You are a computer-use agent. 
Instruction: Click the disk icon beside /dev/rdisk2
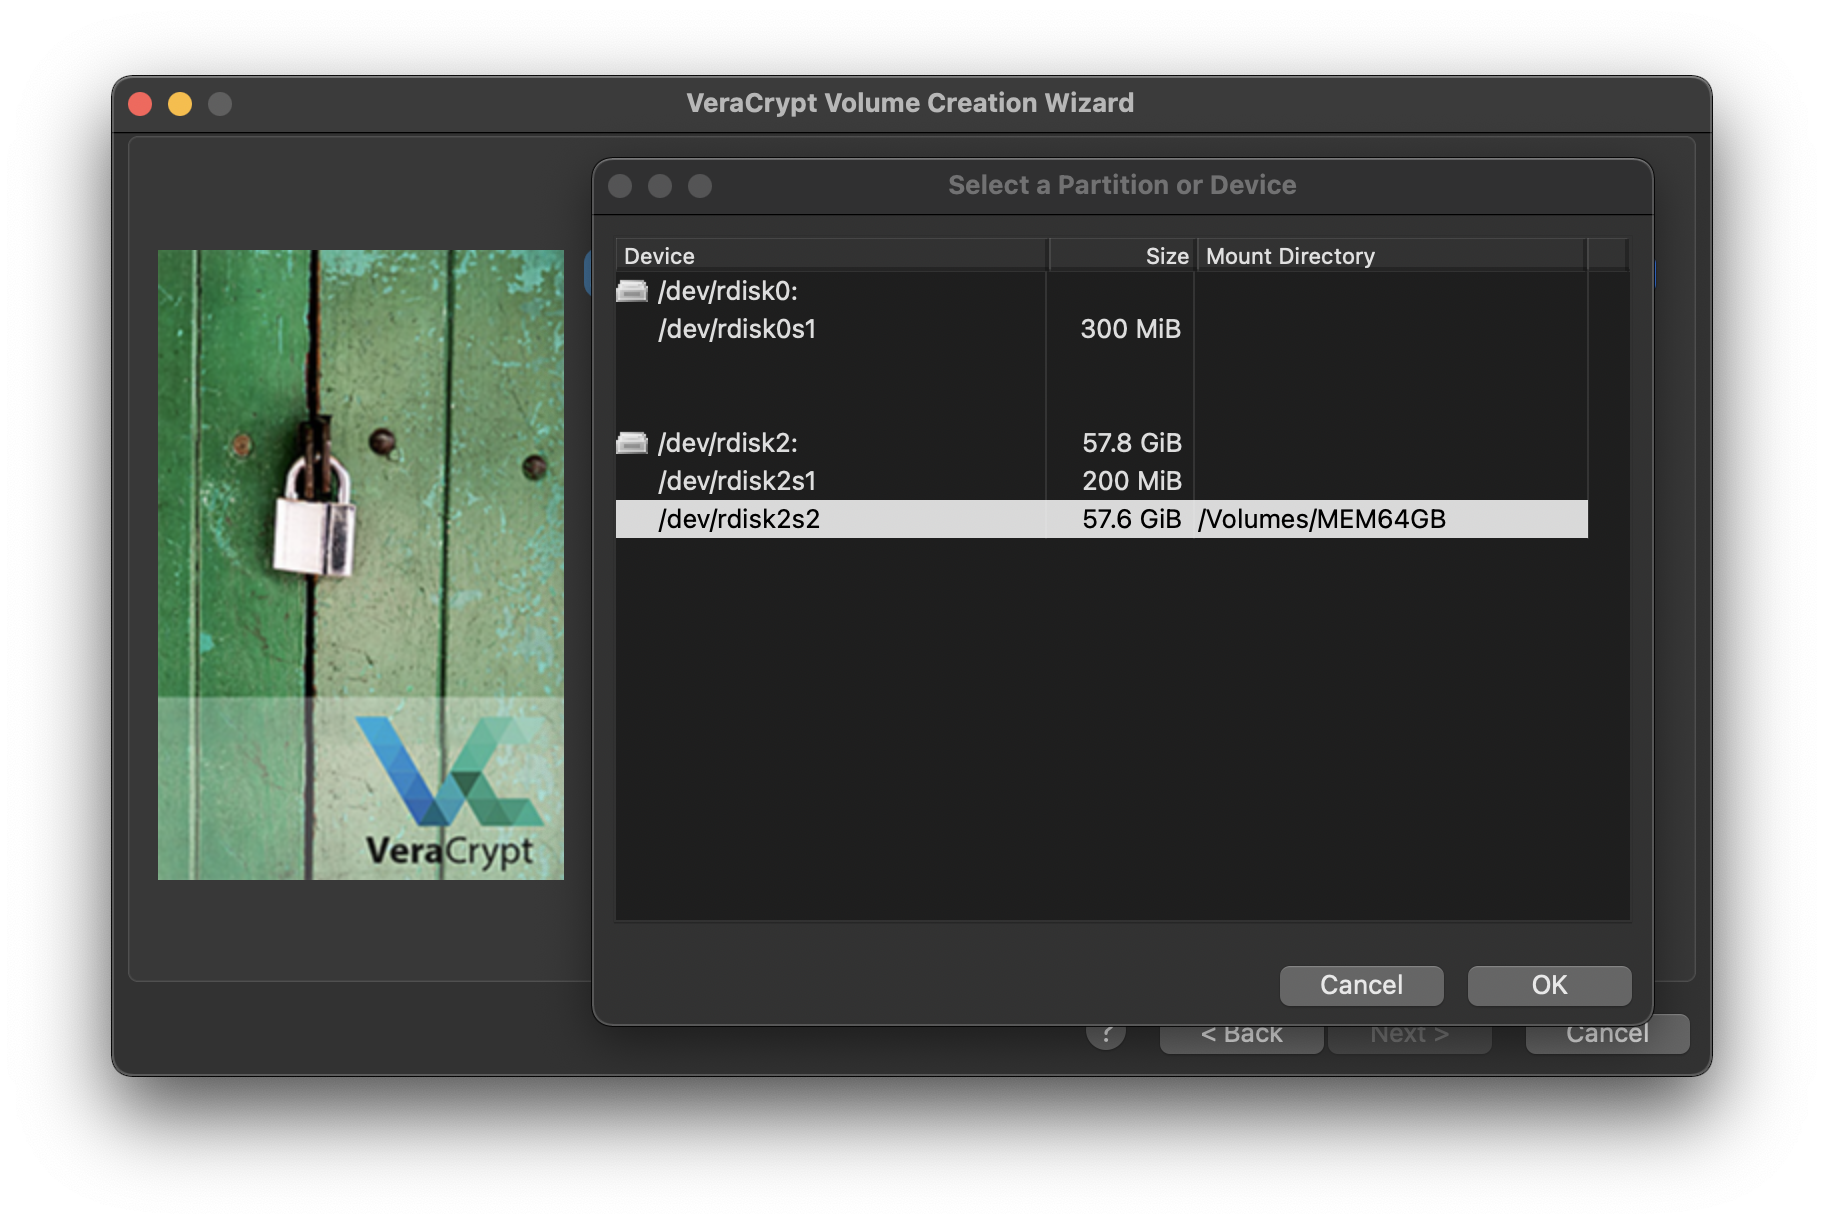click(x=631, y=442)
